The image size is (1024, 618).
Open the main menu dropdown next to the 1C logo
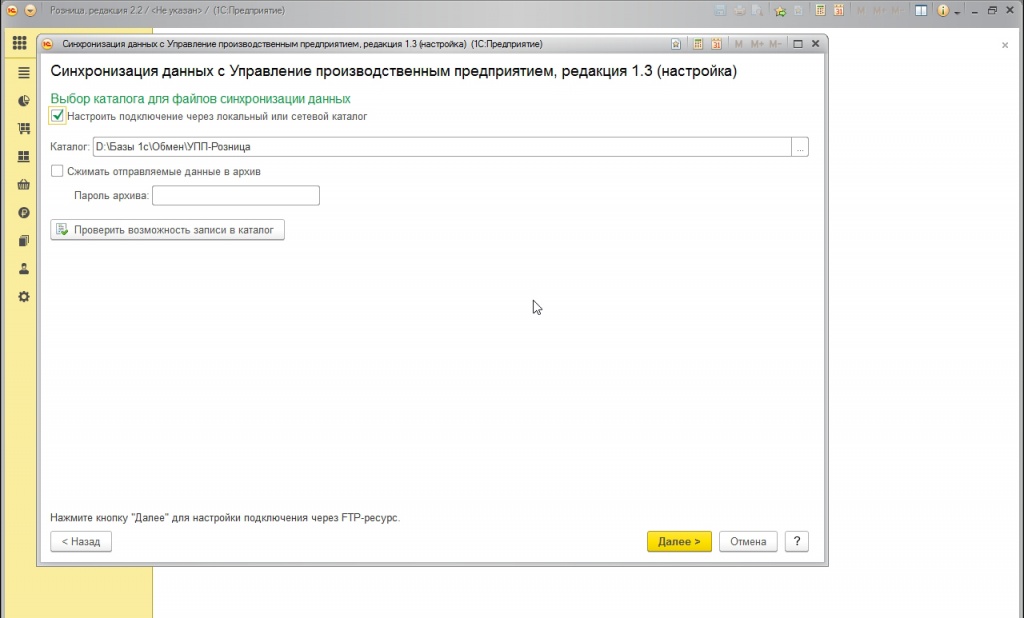coord(30,10)
